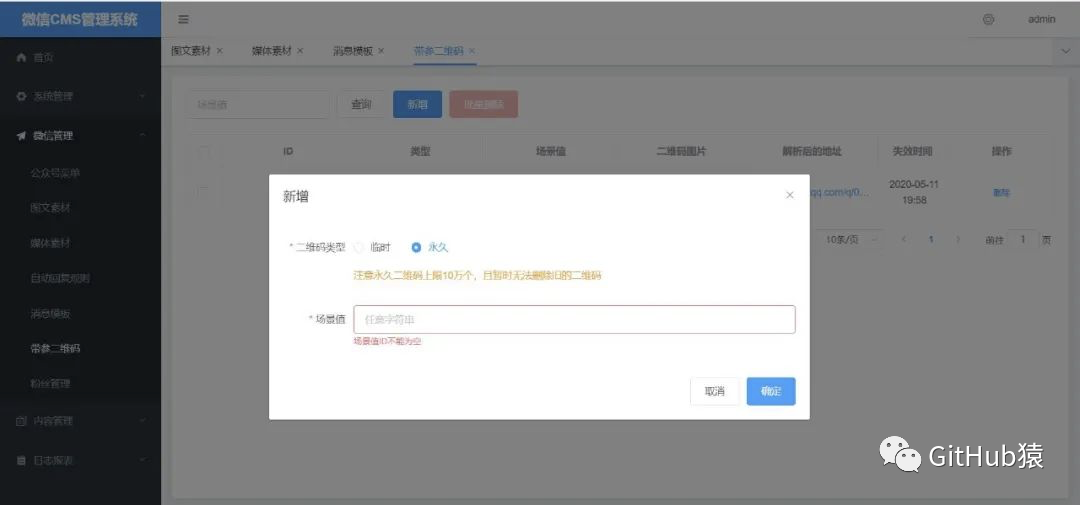
Task: Click the 前往 page number input
Action: [1023, 240]
